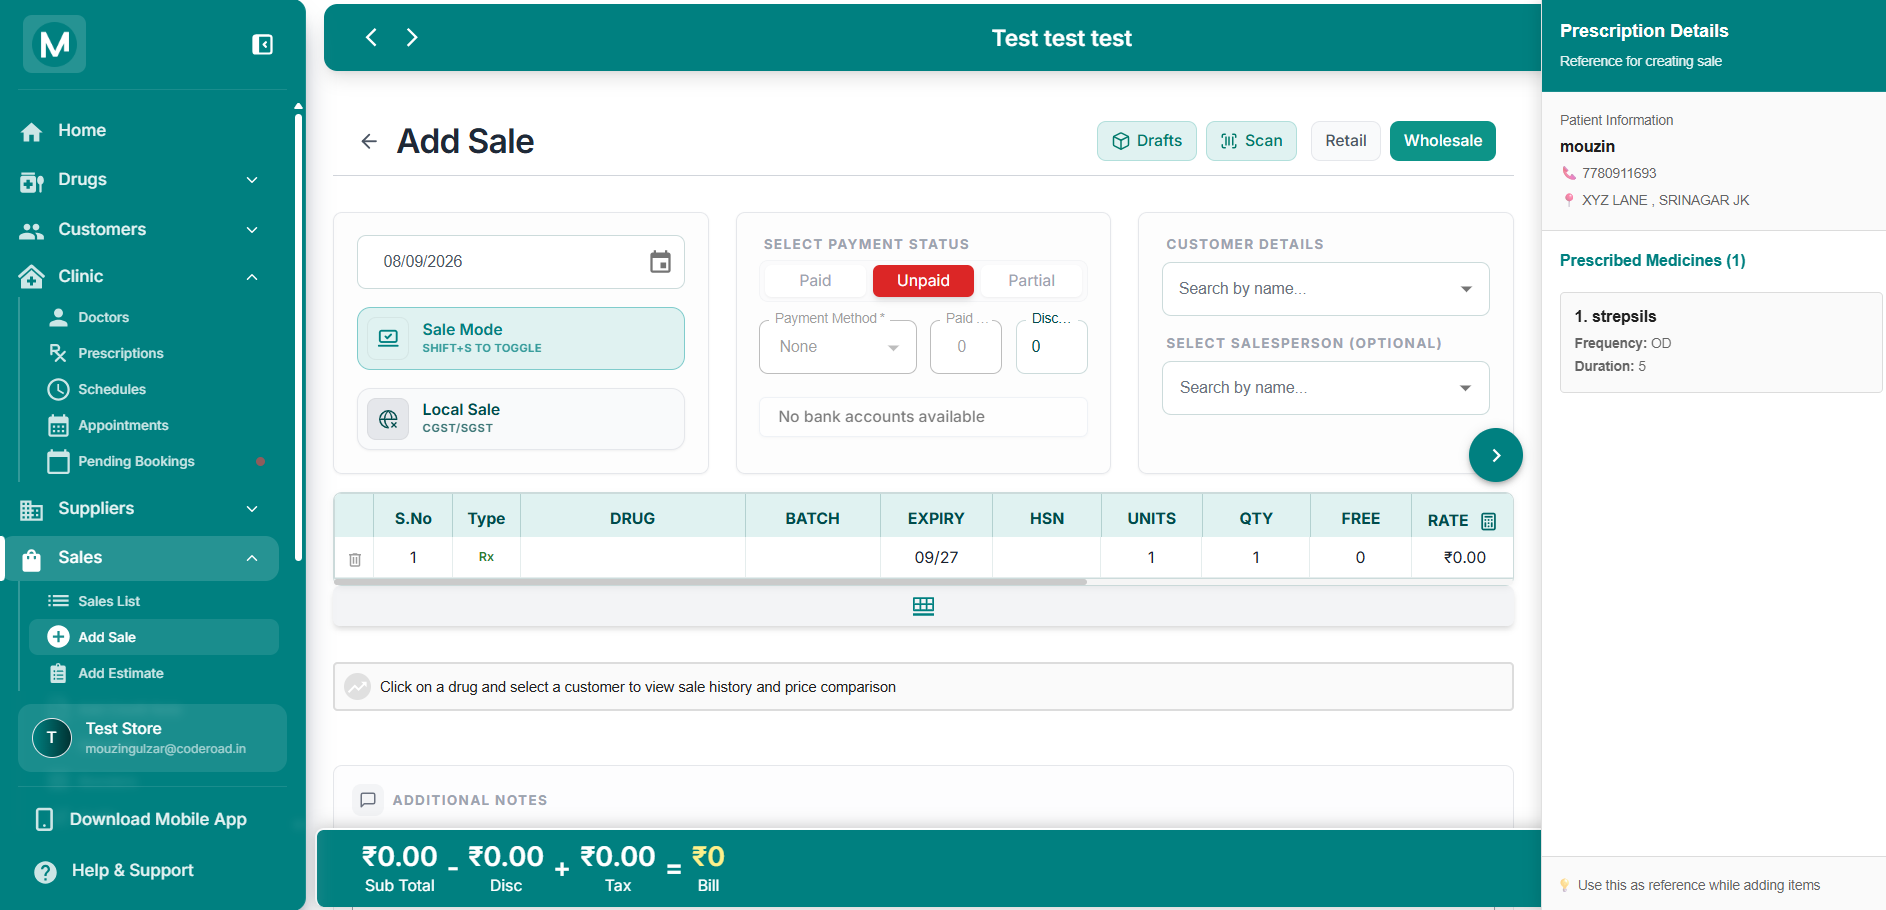Open the Payment Method dropdown
1886x910 pixels.
[x=838, y=347]
